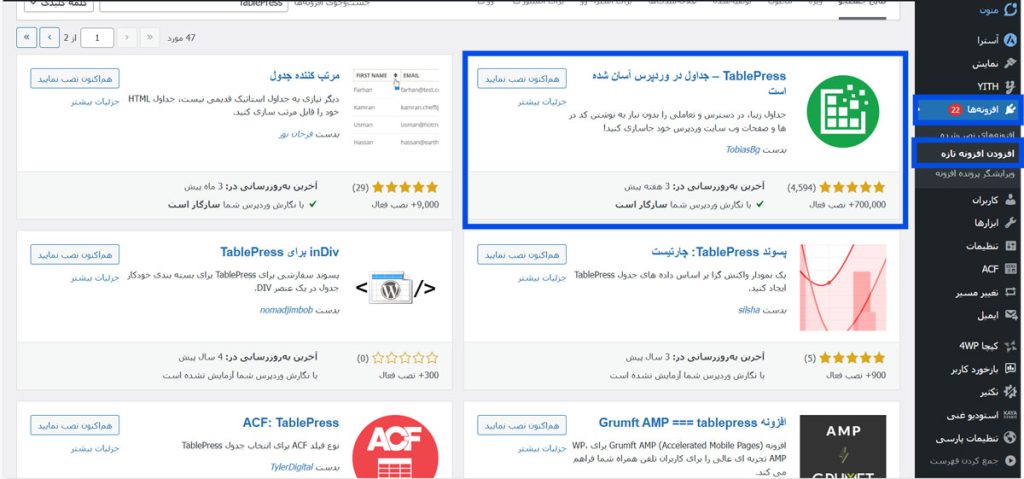
Task: Open تنظیمات (Settings) sidebar icon
Action: click(x=1010, y=246)
